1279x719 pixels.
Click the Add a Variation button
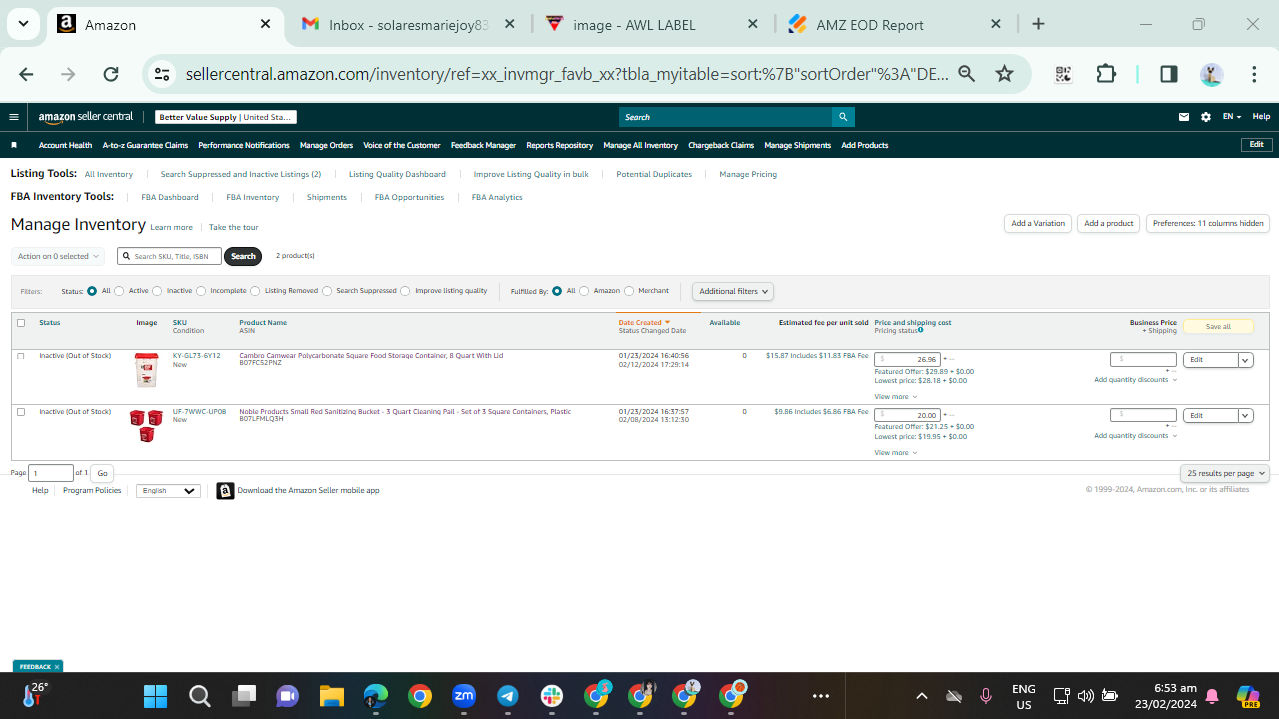click(x=1038, y=223)
